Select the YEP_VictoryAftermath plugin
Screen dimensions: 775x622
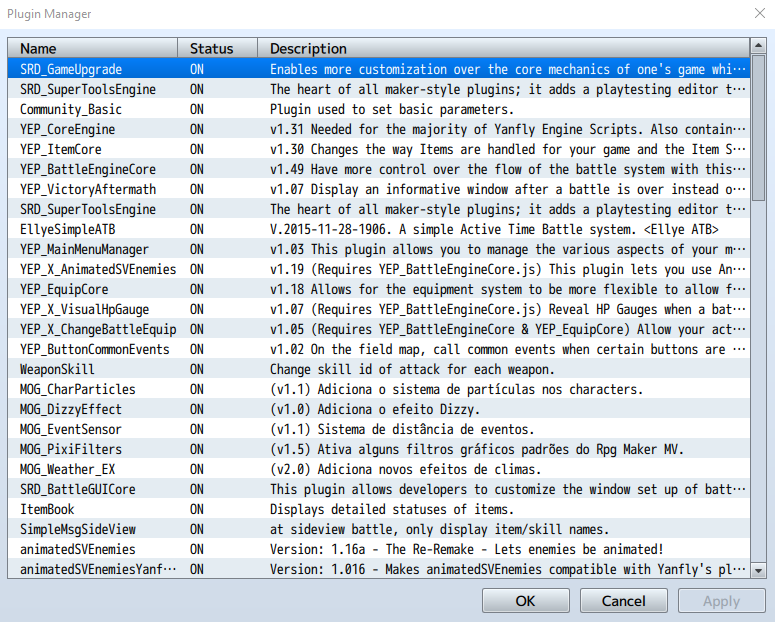coord(379,189)
